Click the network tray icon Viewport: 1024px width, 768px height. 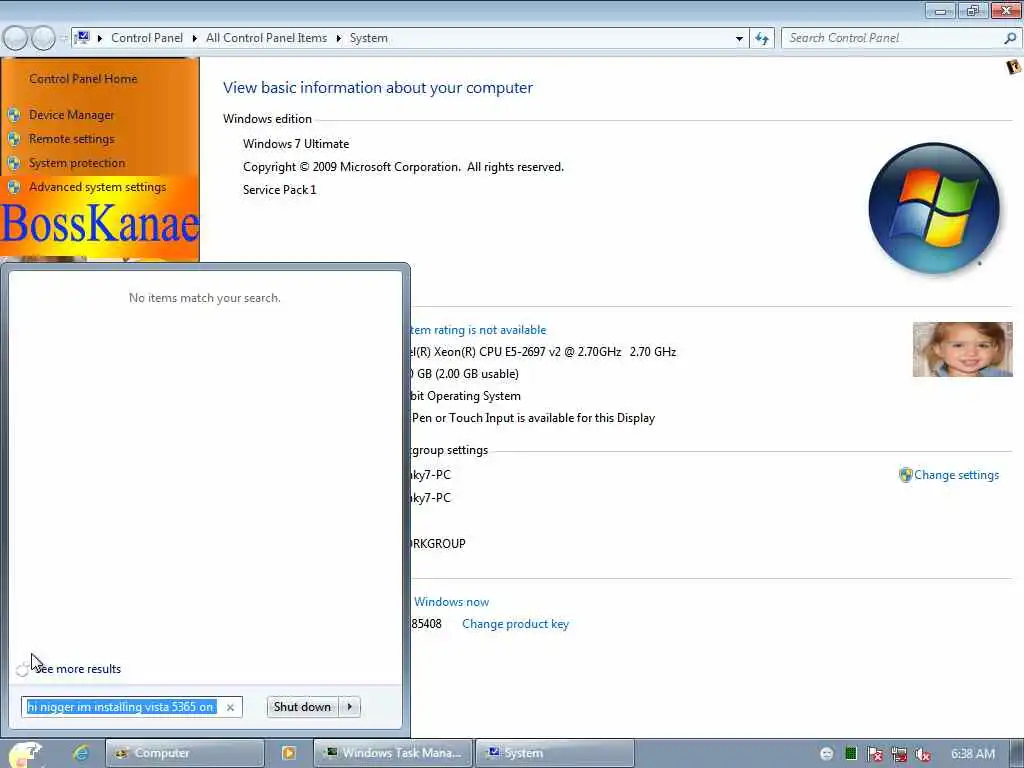(x=899, y=754)
